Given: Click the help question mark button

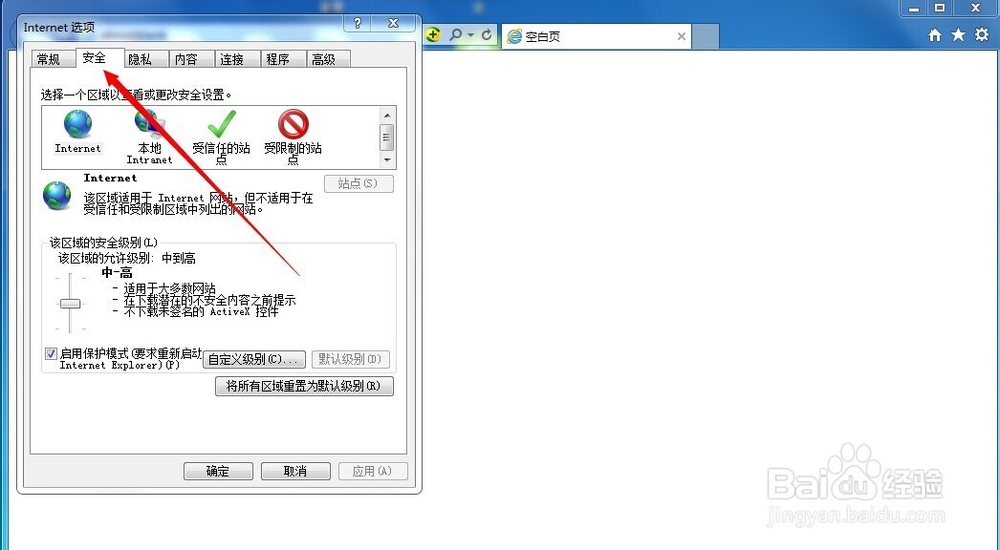Looking at the screenshot, I should click(x=357, y=23).
